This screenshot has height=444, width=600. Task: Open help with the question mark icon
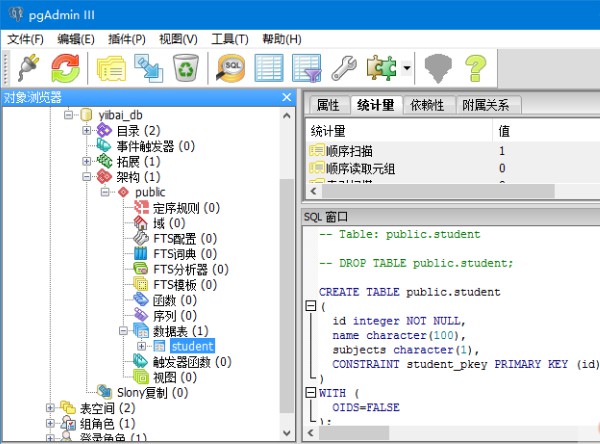click(475, 68)
